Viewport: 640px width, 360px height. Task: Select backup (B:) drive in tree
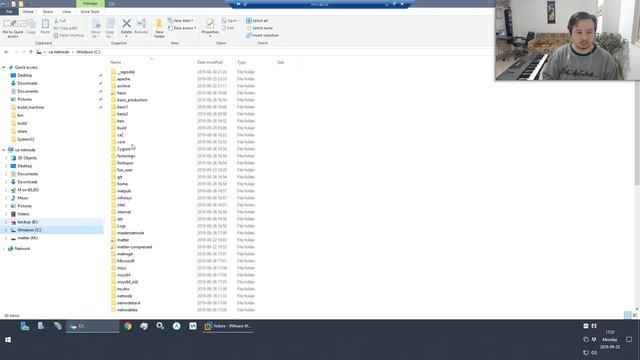tap(27, 222)
